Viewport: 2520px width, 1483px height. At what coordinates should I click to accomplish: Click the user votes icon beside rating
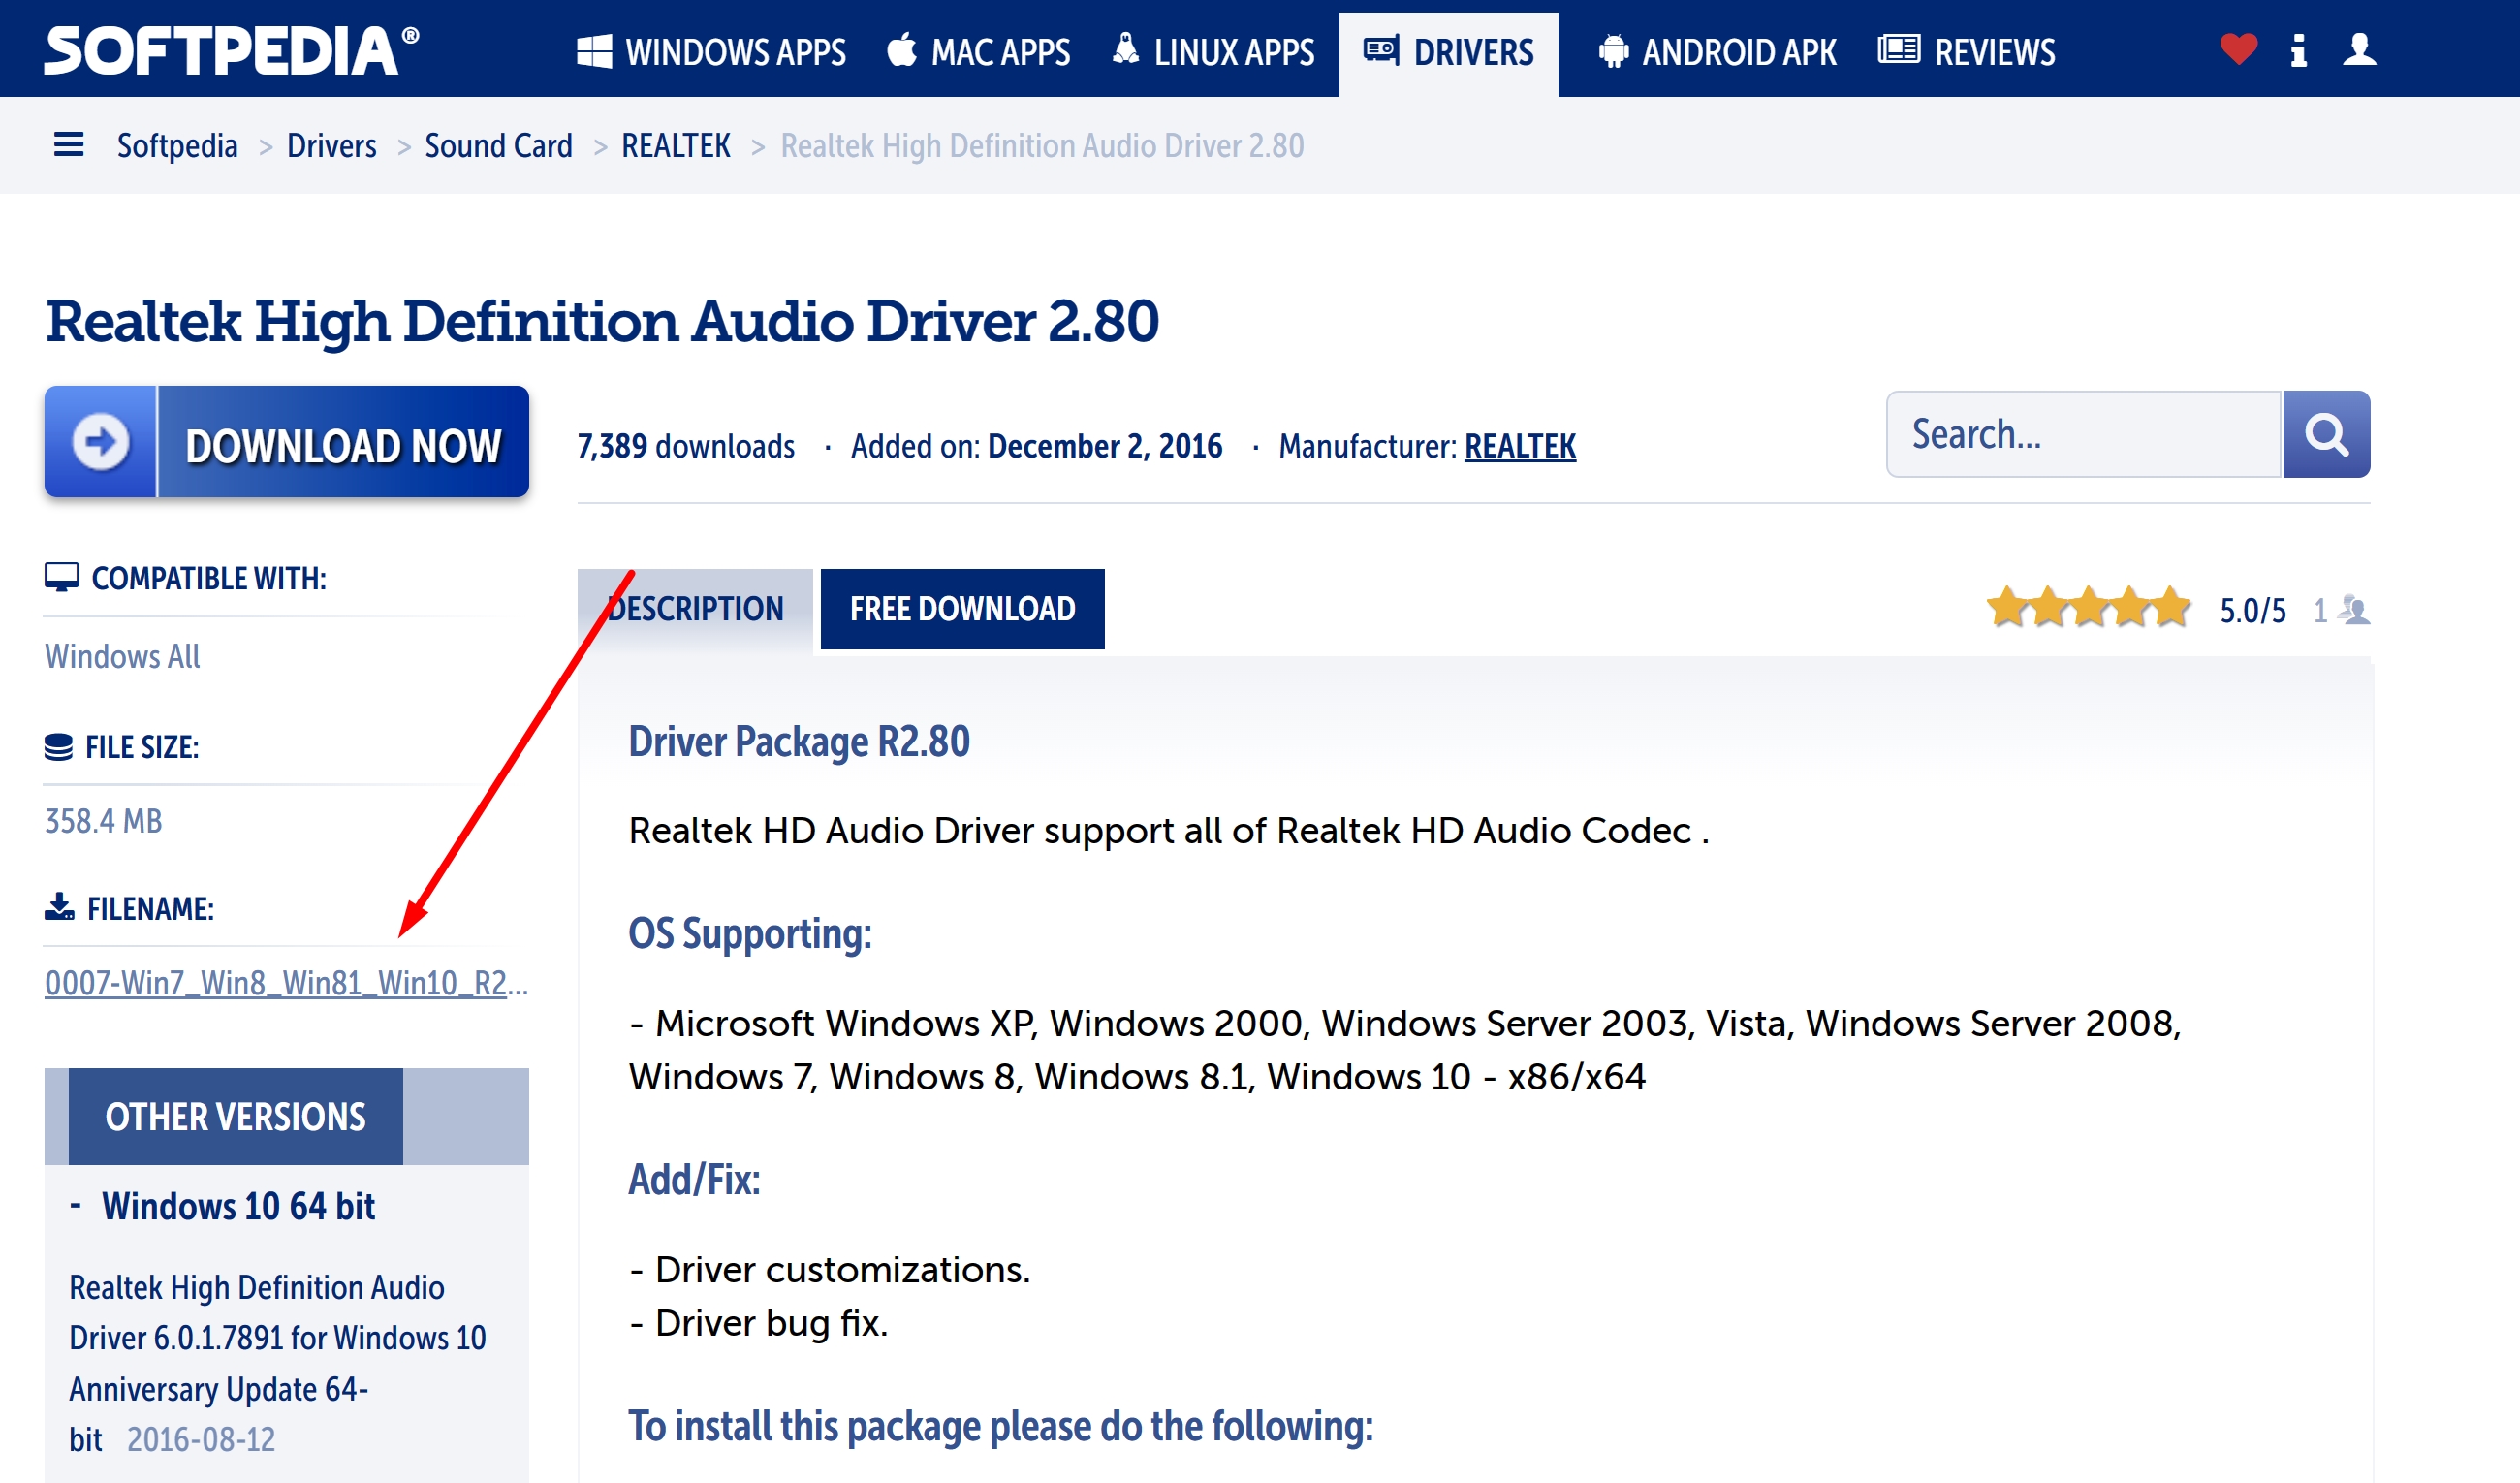point(2356,610)
